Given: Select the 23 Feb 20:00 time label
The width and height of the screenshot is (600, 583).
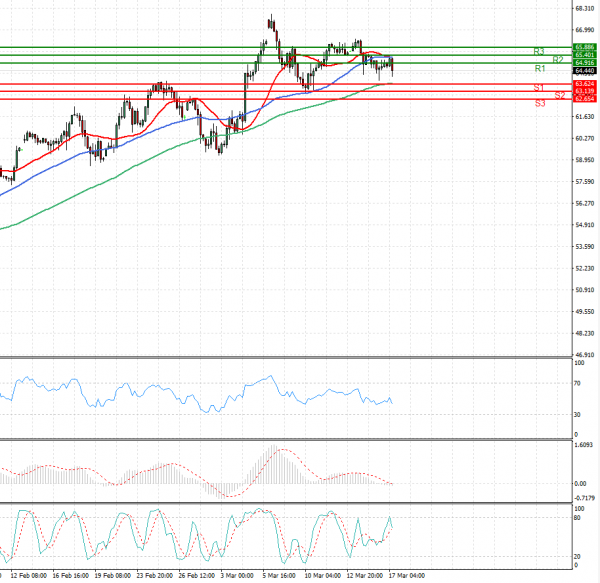Looking at the screenshot, I should pos(155,575).
